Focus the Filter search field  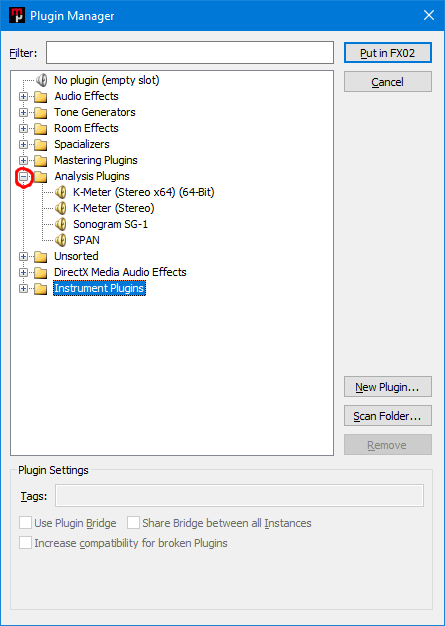point(190,52)
